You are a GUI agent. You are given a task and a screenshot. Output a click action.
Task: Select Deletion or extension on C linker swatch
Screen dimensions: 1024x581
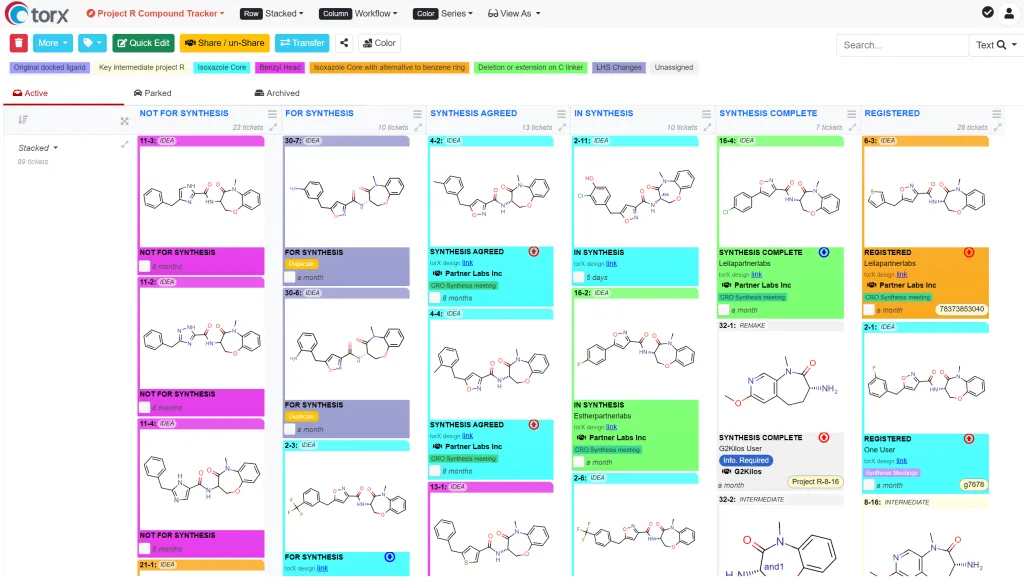point(530,67)
